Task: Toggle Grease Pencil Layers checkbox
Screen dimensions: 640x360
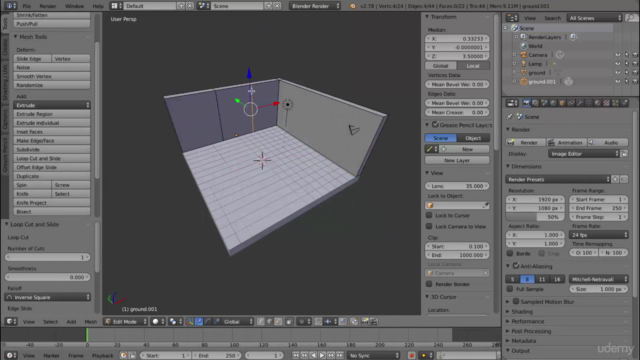Action: click(x=435, y=124)
